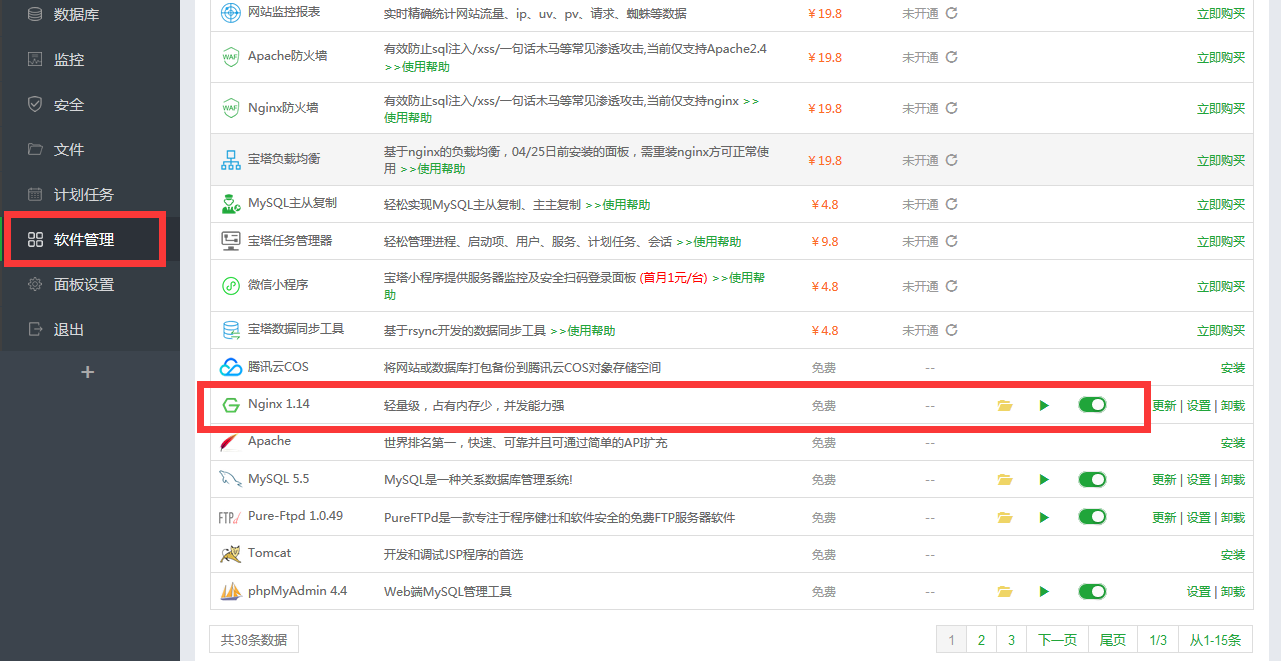Open 使用帮助 link for MySQL主从复制
1281x661 pixels.
(x=618, y=204)
